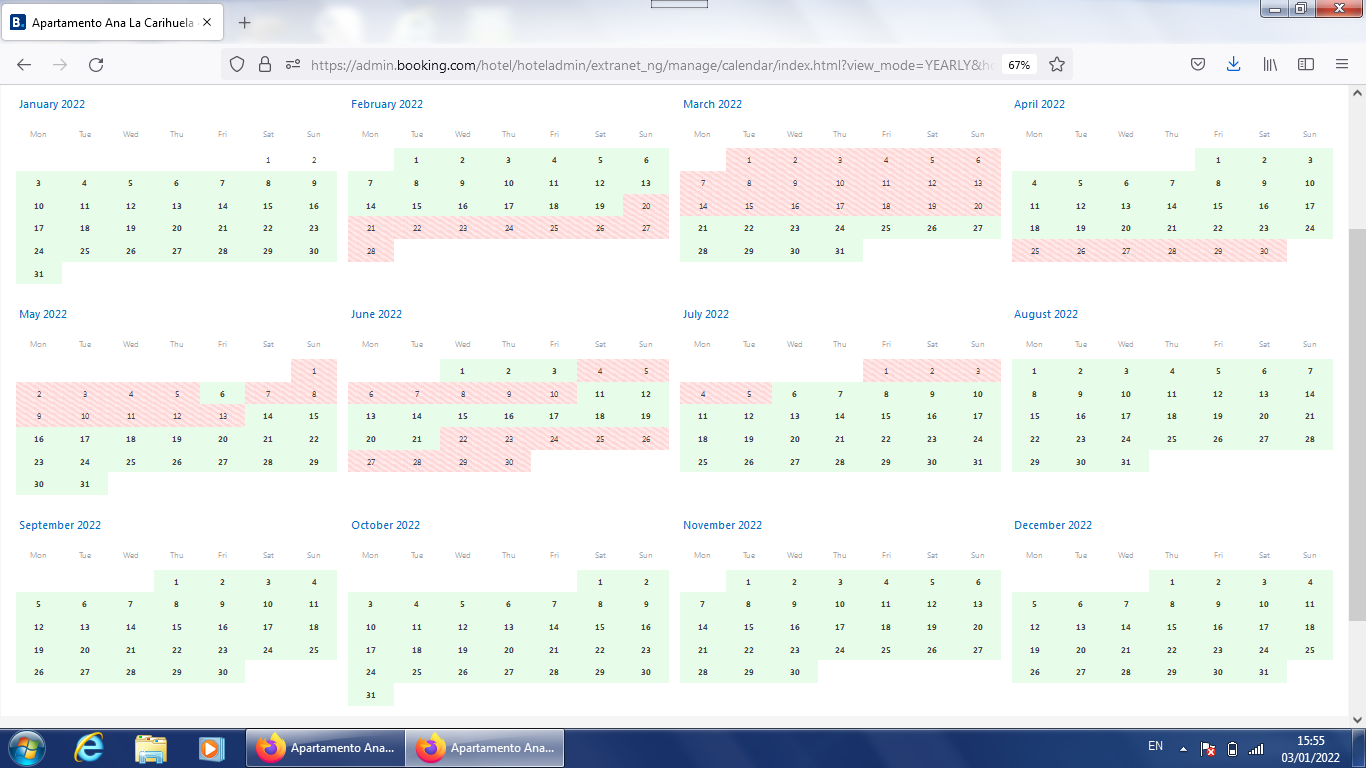This screenshot has height=768, width=1366.
Task: Click the padlock site security icon
Action: click(265, 64)
